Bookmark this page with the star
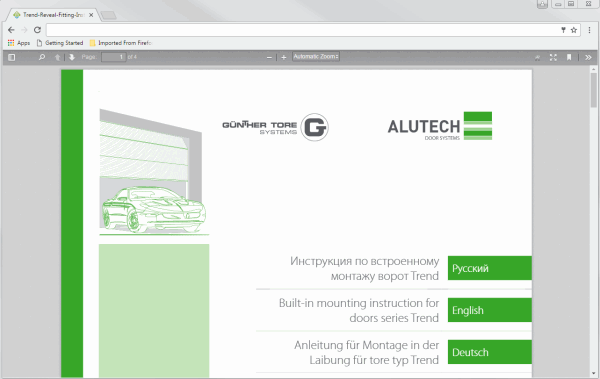This screenshot has height=379, width=600. [x=574, y=30]
